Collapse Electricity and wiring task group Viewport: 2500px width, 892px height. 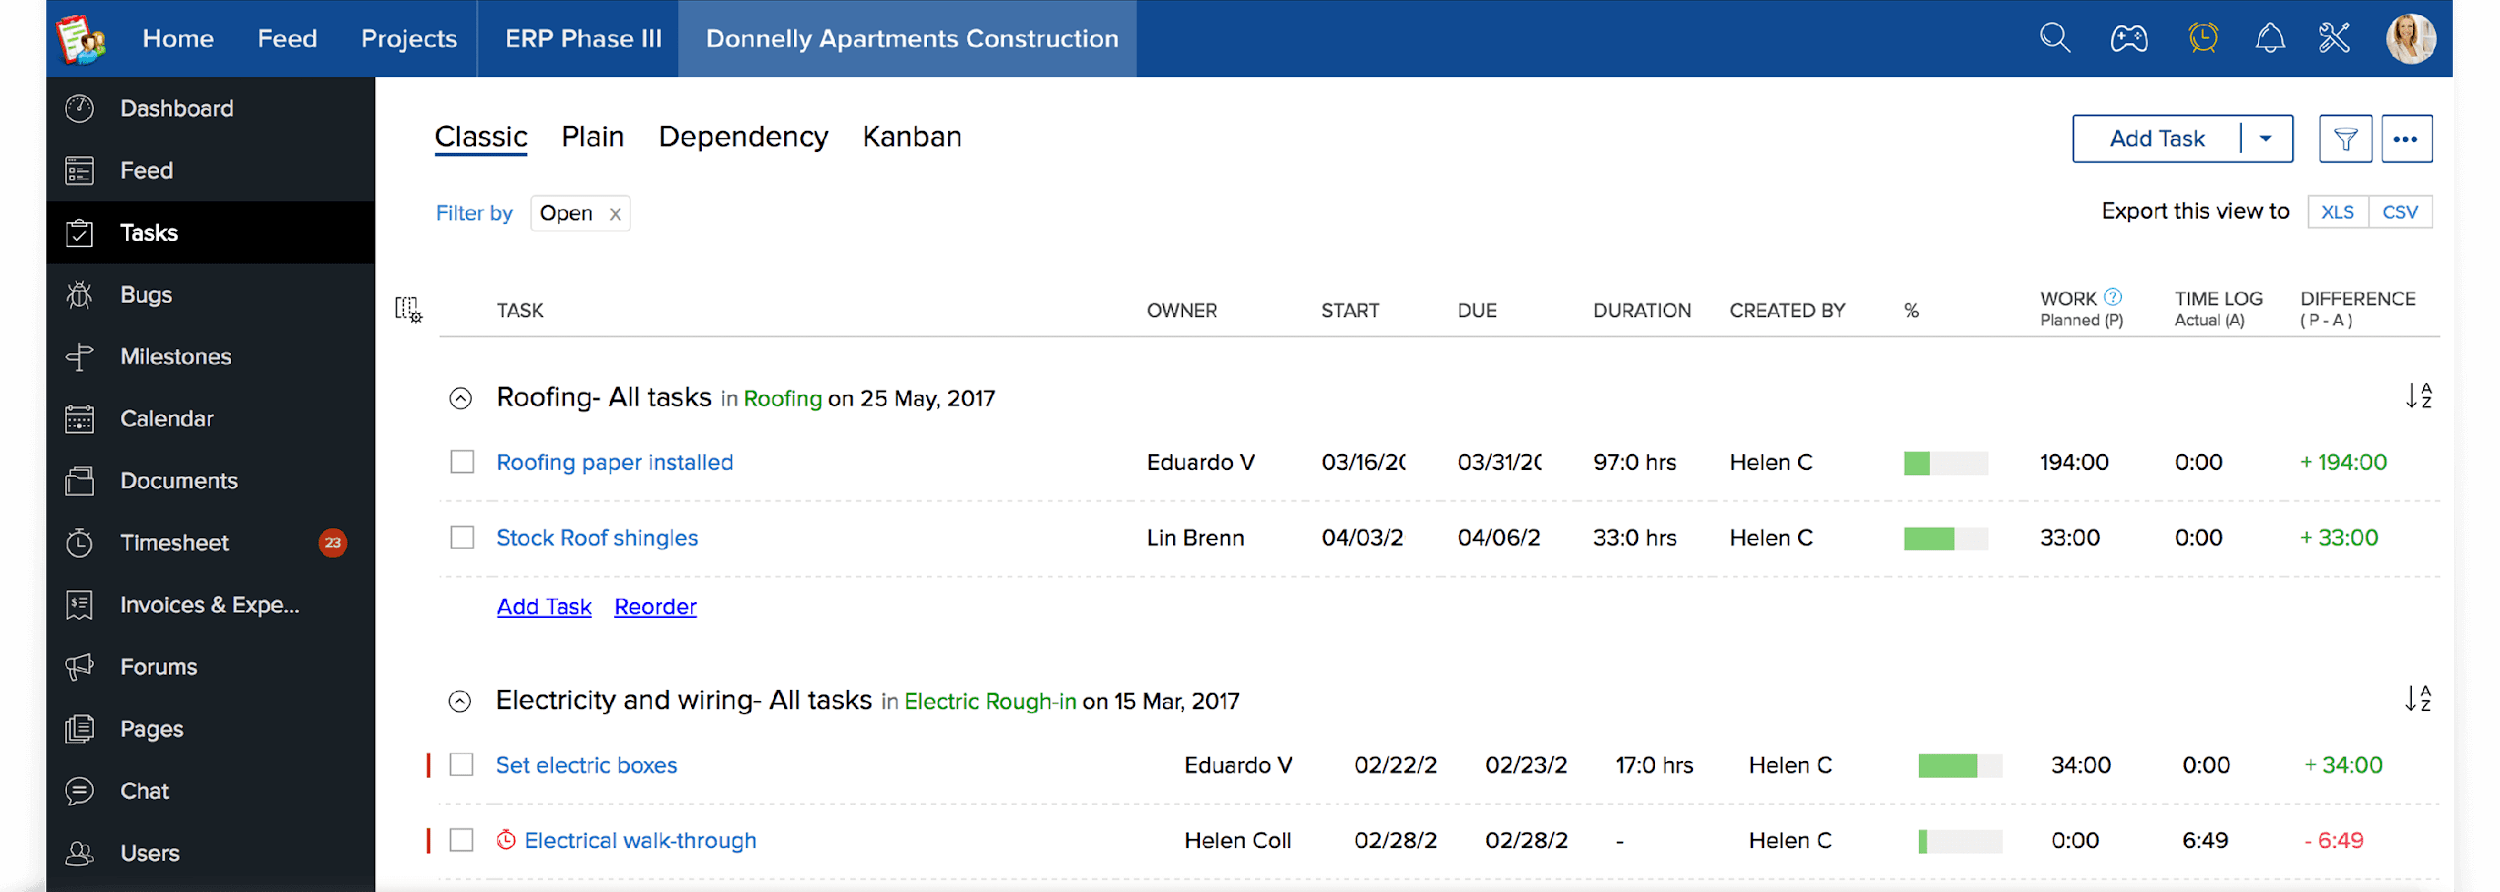coord(459,702)
